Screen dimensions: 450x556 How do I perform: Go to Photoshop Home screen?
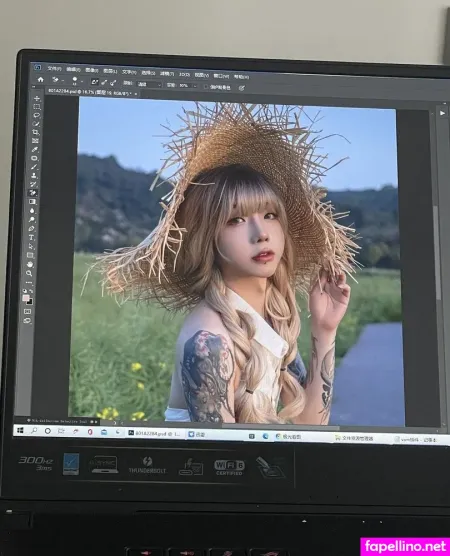pos(41,79)
